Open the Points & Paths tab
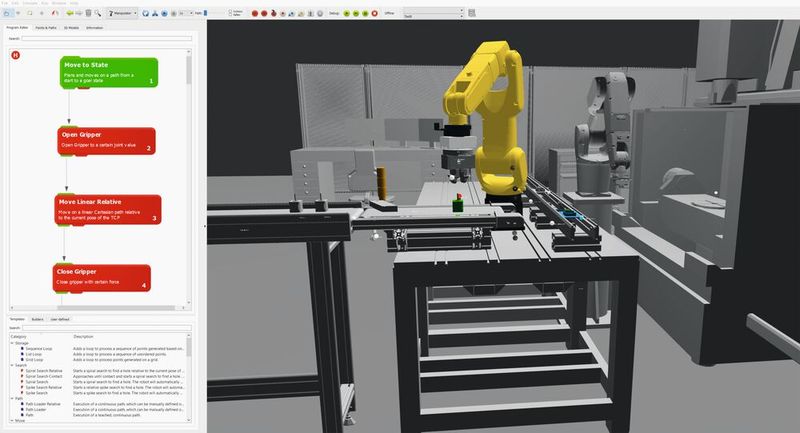Image resolution: width=800 pixels, height=433 pixels. click(x=46, y=28)
